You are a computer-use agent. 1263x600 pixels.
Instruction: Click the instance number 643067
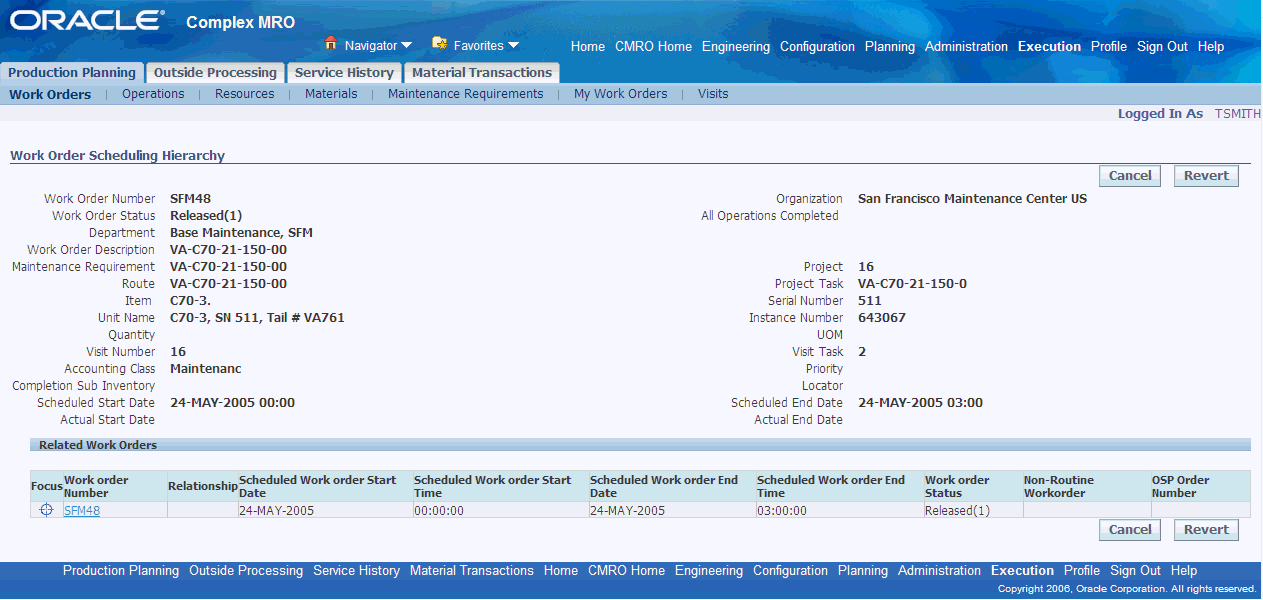point(882,318)
